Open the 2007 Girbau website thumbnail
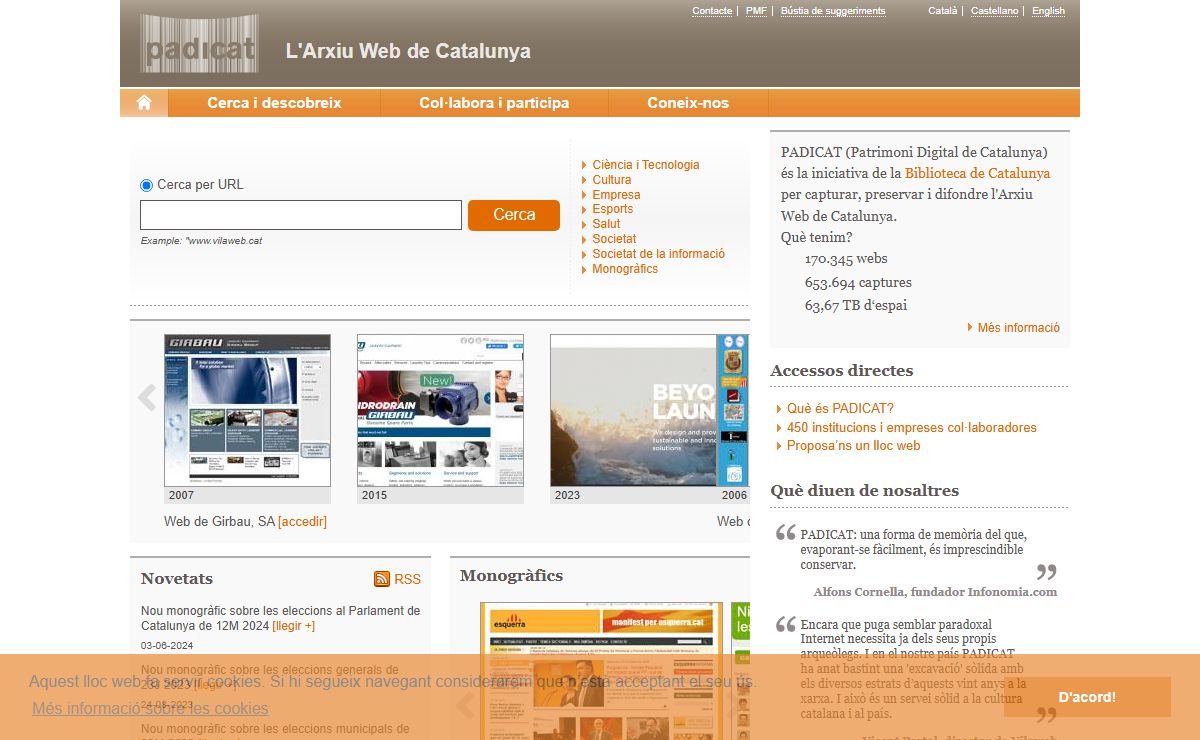 point(247,411)
